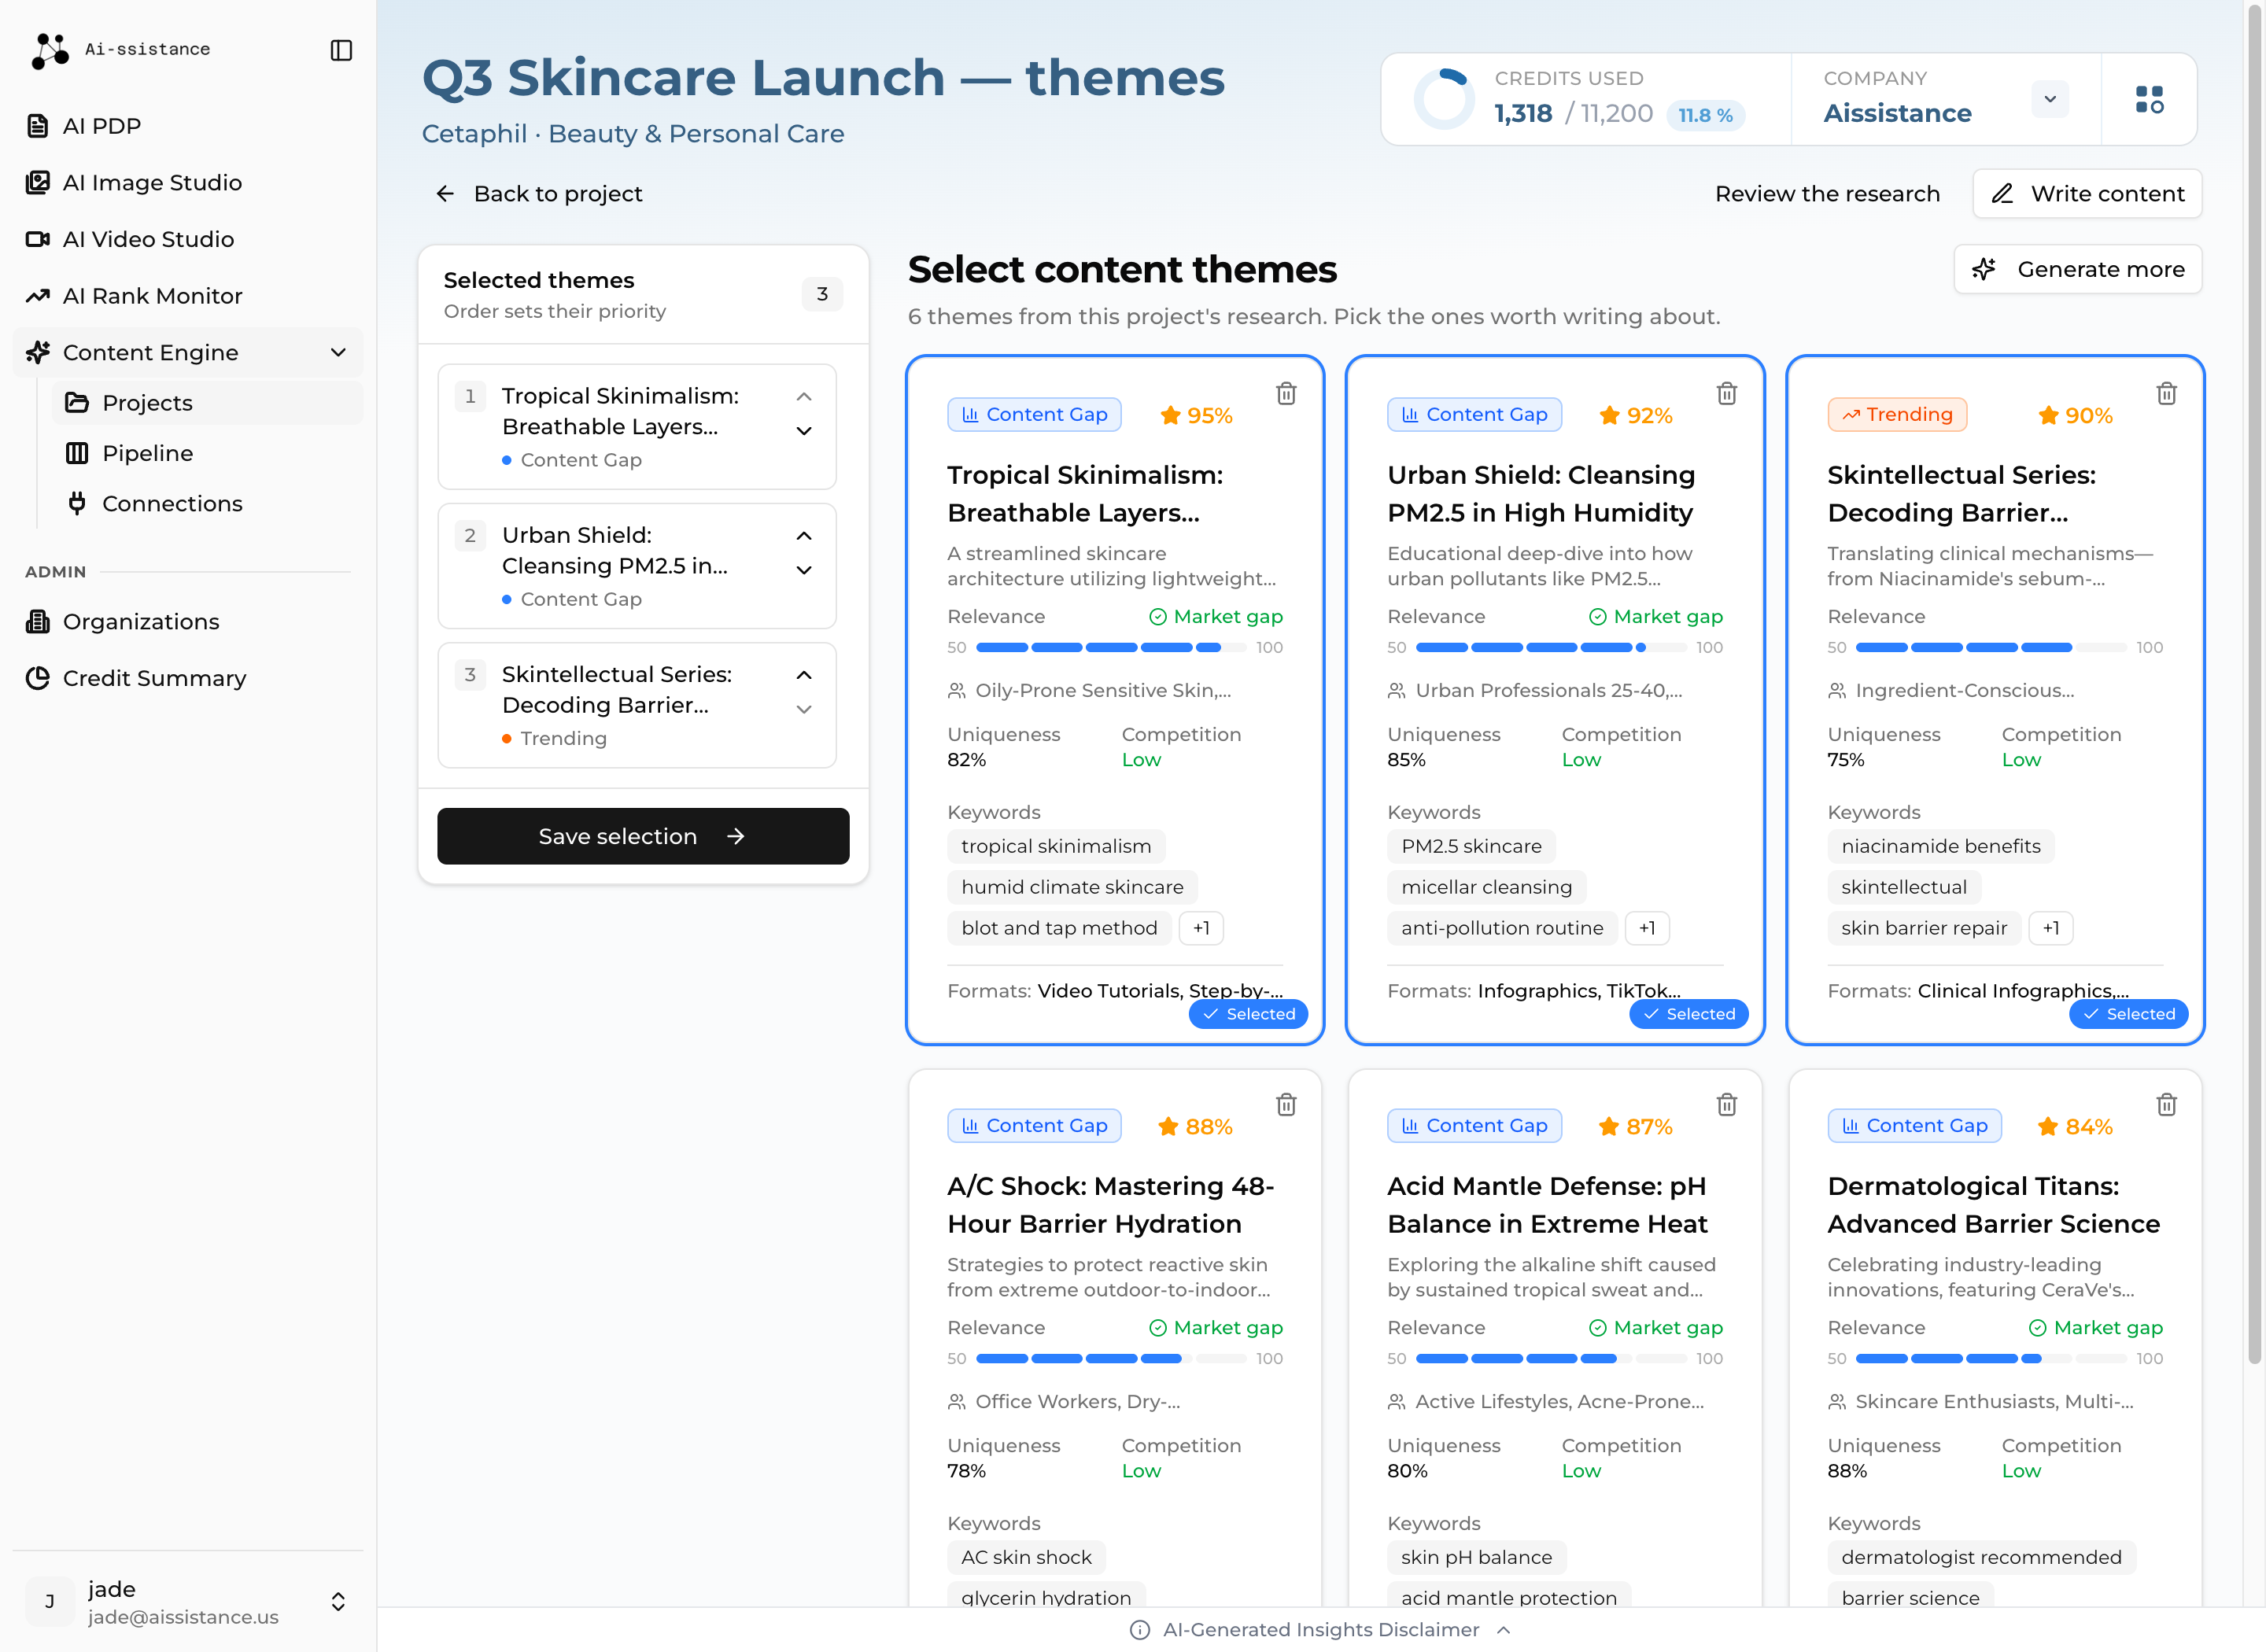Click the 88% star rating
The image size is (2266, 1652).
(1195, 1127)
